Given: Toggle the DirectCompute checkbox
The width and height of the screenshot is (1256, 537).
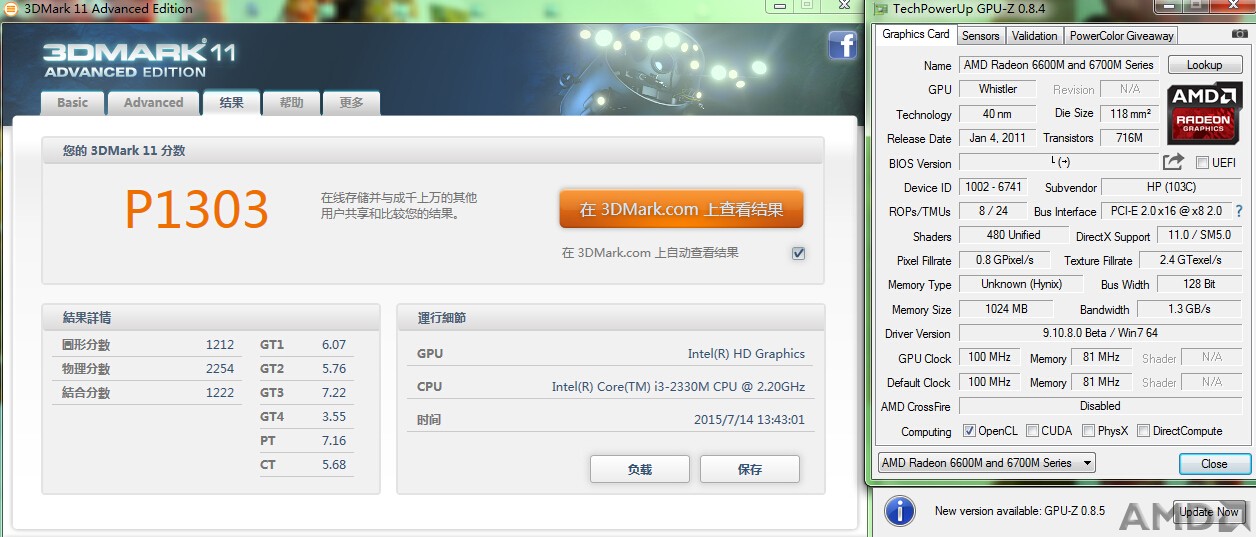Looking at the screenshot, I should [1143, 431].
